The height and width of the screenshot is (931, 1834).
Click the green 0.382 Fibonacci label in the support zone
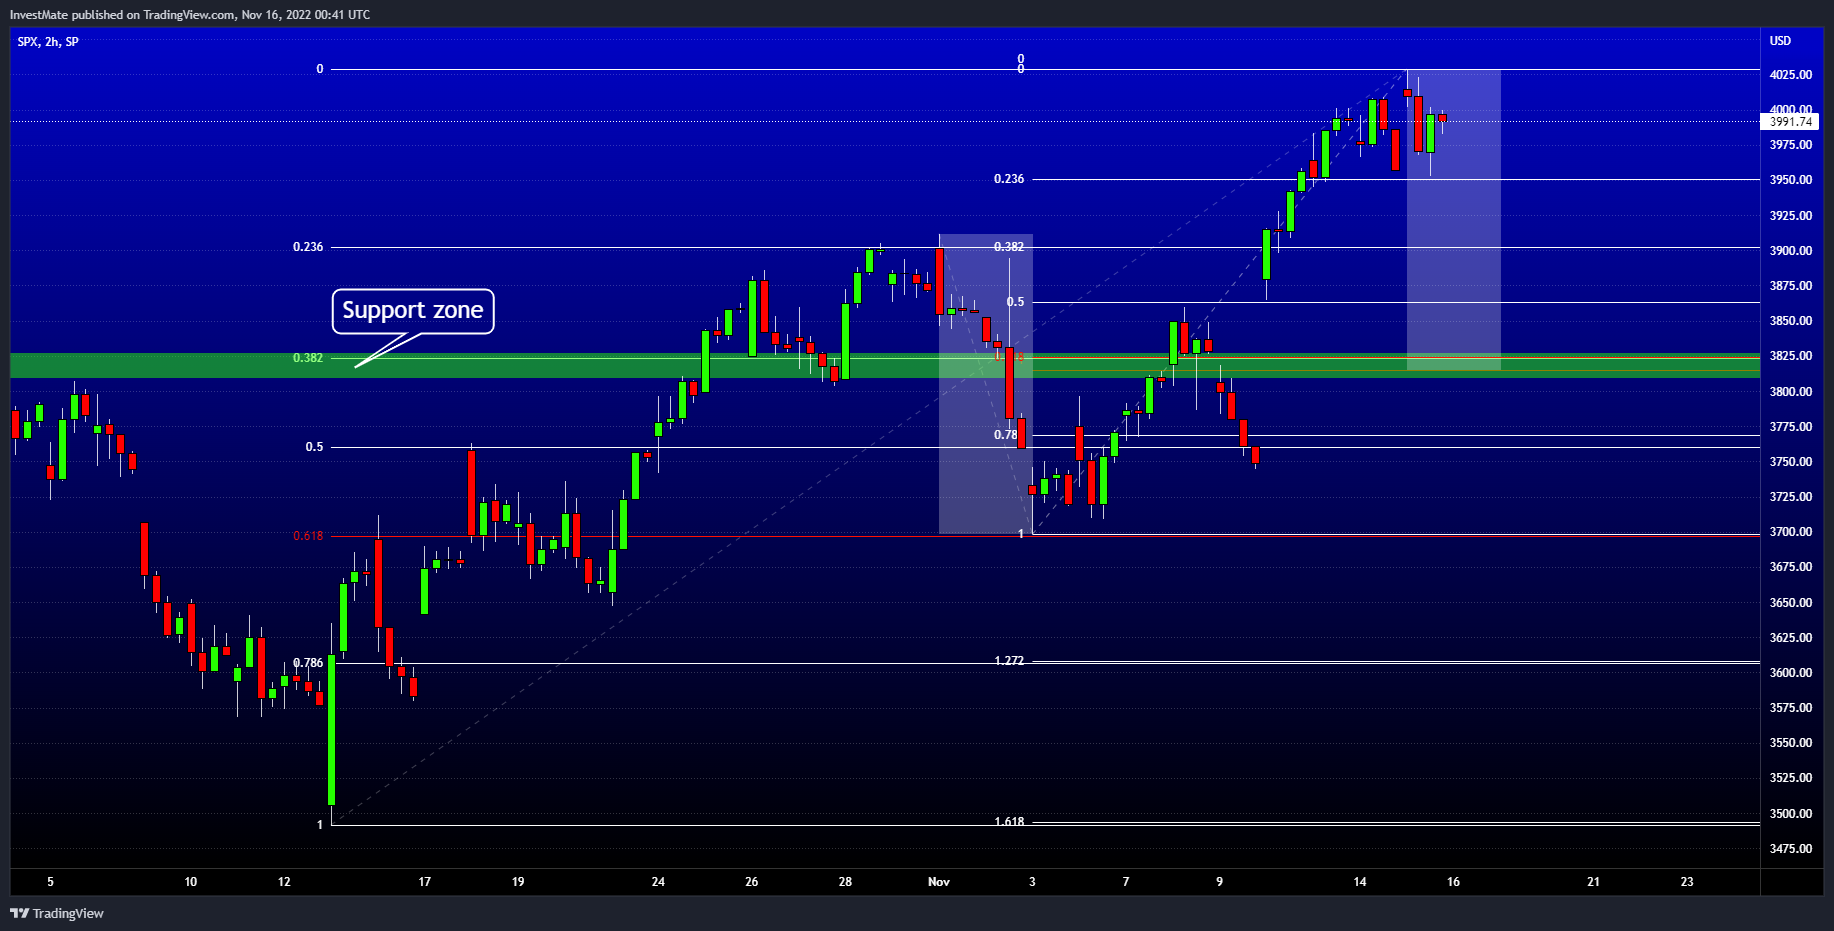coord(308,358)
